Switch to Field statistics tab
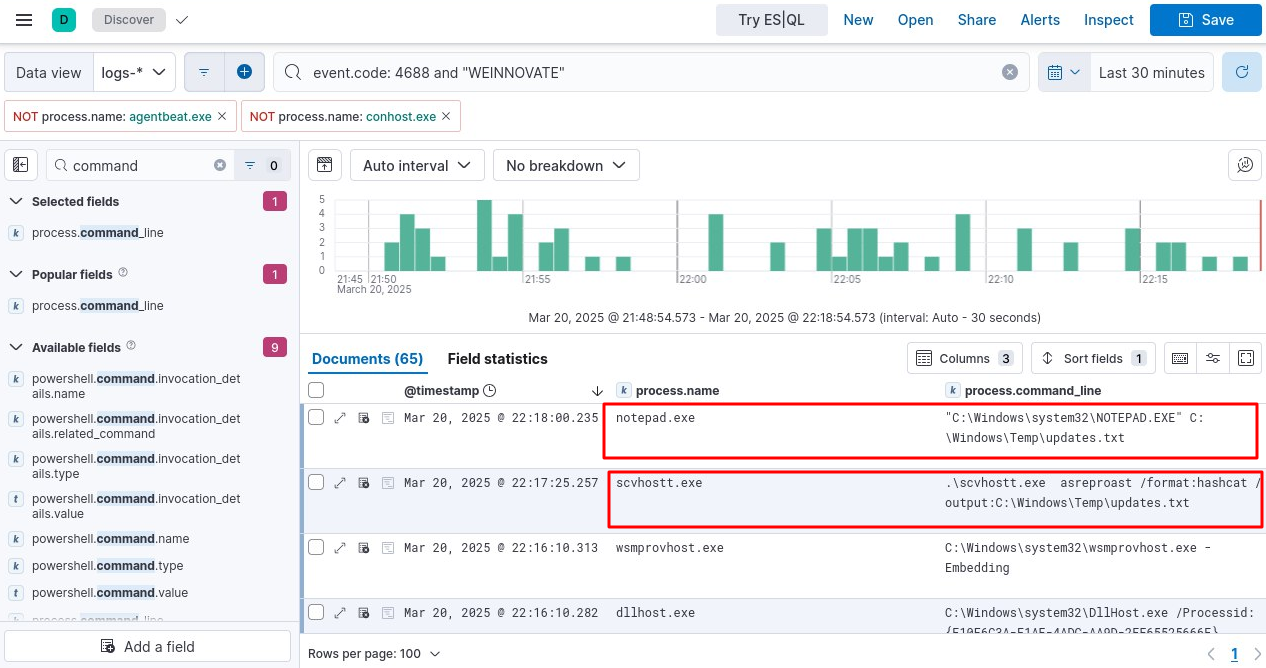 tap(497, 358)
